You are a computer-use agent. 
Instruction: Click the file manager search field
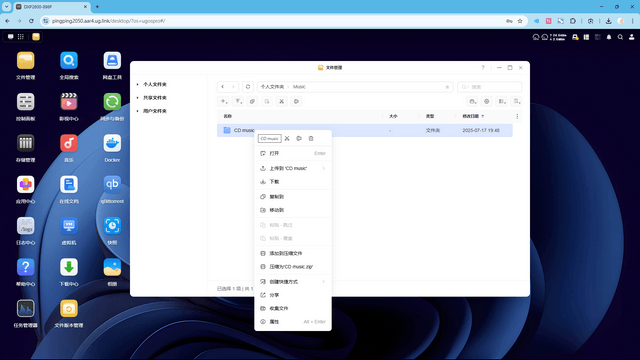[489, 87]
